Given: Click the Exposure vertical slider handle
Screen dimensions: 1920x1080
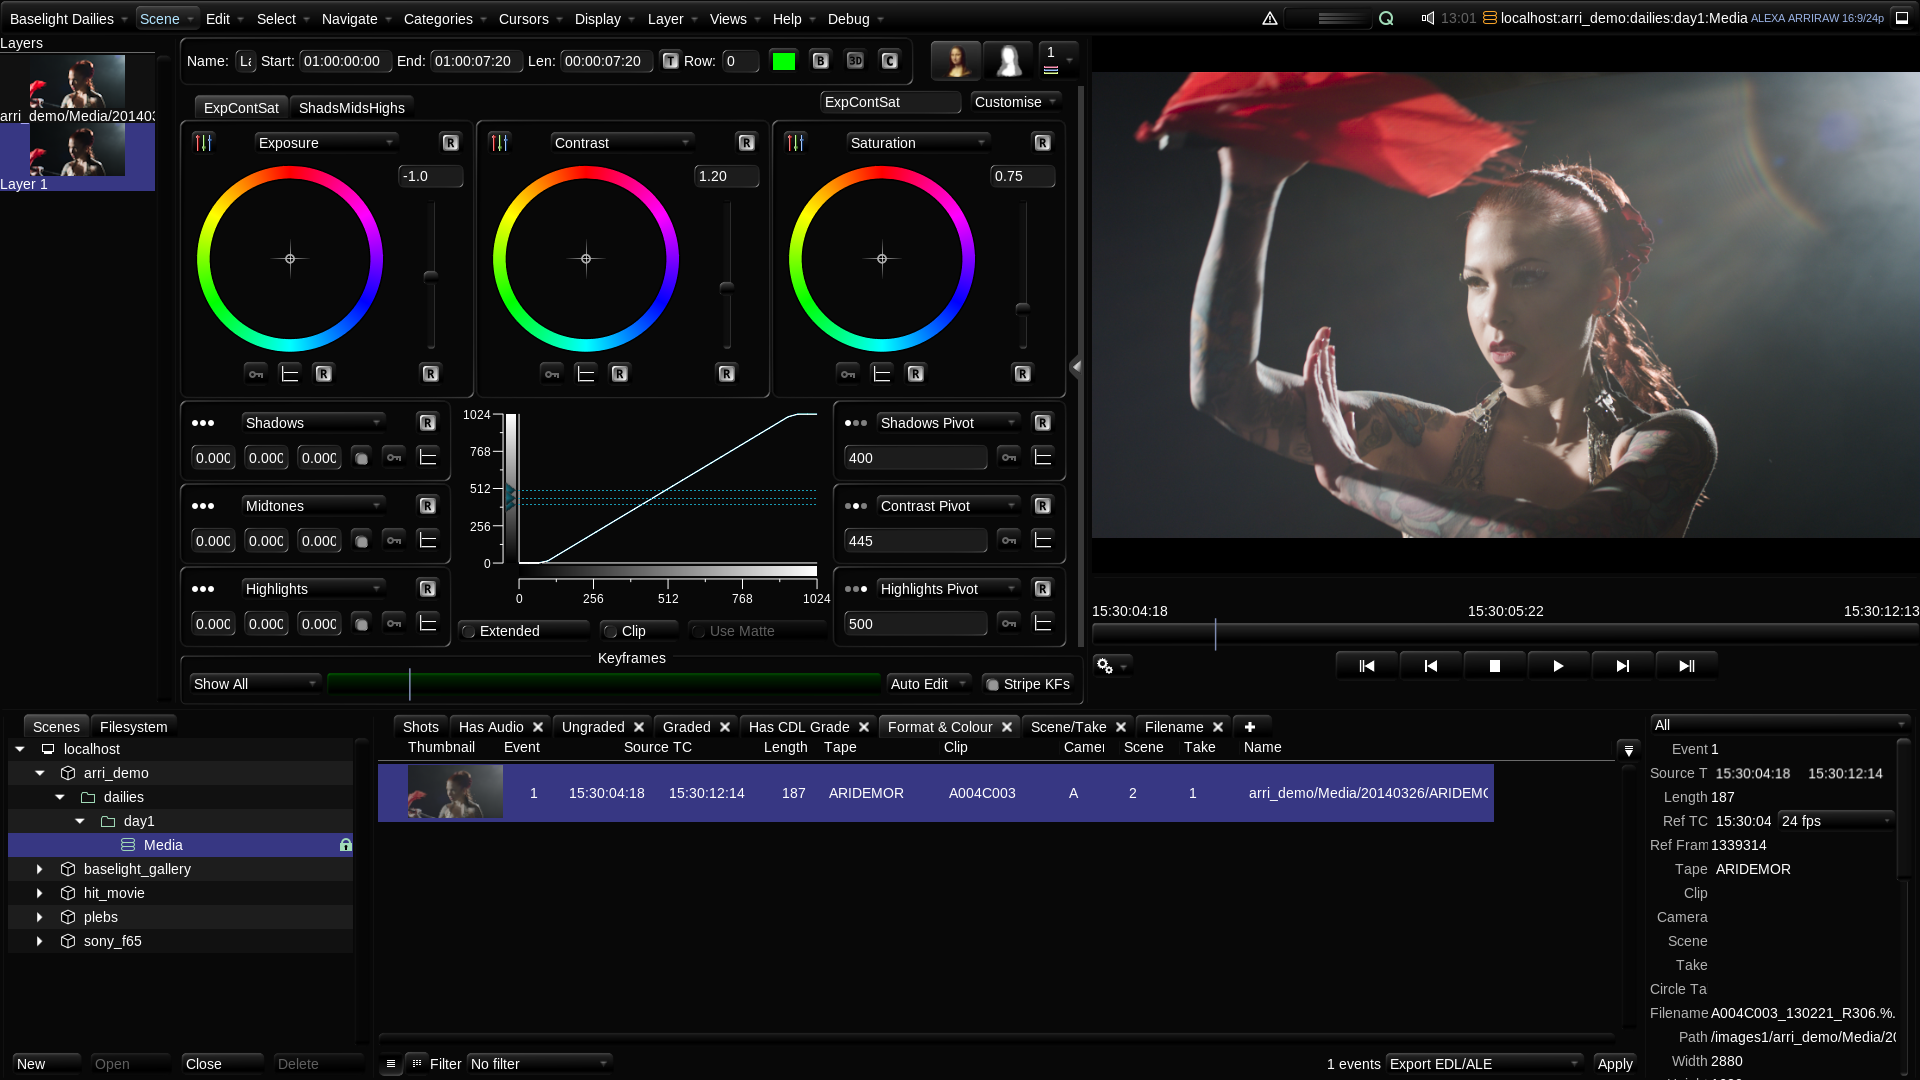Looking at the screenshot, I should [431, 276].
